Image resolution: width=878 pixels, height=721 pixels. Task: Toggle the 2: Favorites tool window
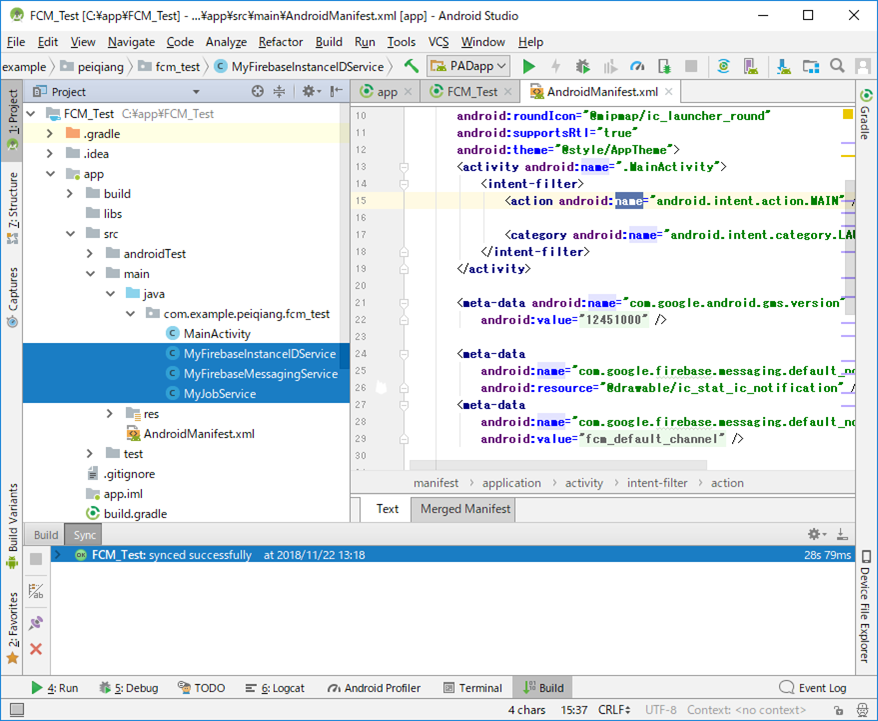pos(12,628)
